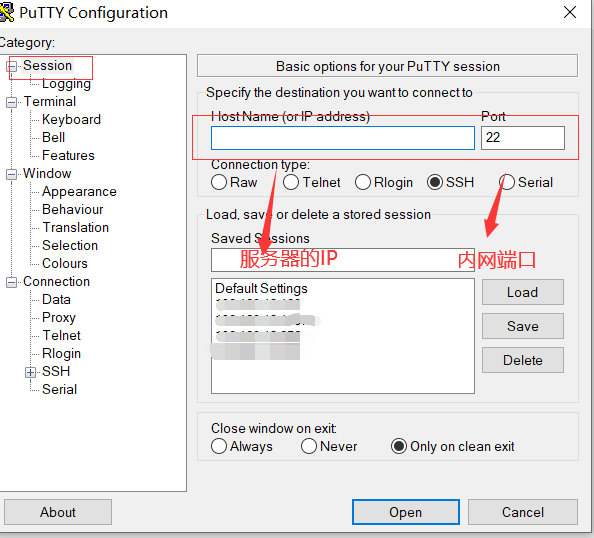Open the Appearance settings category
Viewport: 594px width, 538px height.
pyautogui.click(x=79, y=192)
